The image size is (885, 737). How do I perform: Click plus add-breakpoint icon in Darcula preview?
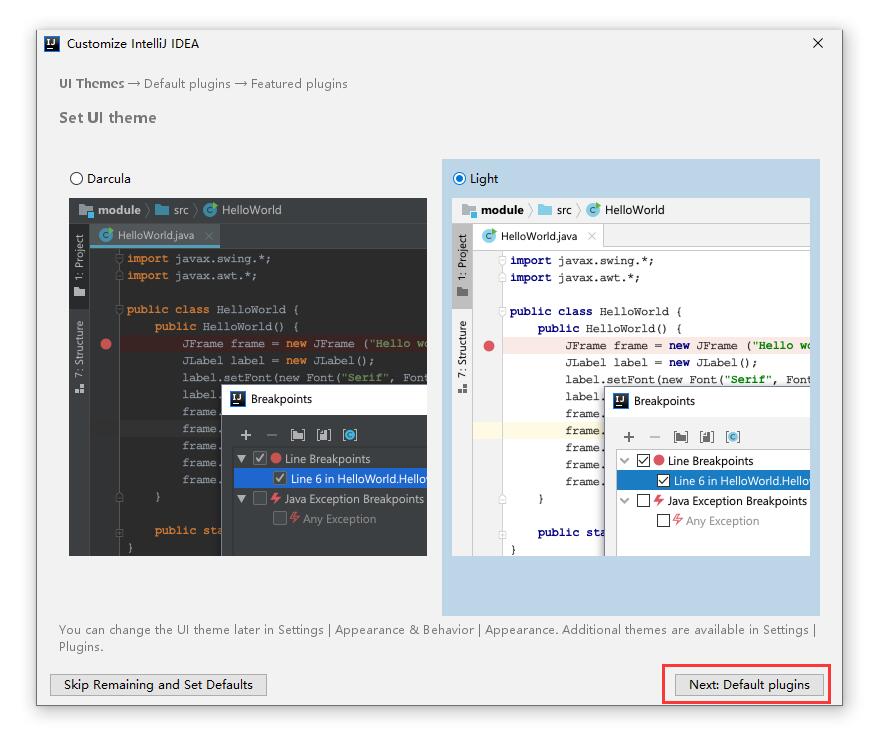tap(246, 435)
